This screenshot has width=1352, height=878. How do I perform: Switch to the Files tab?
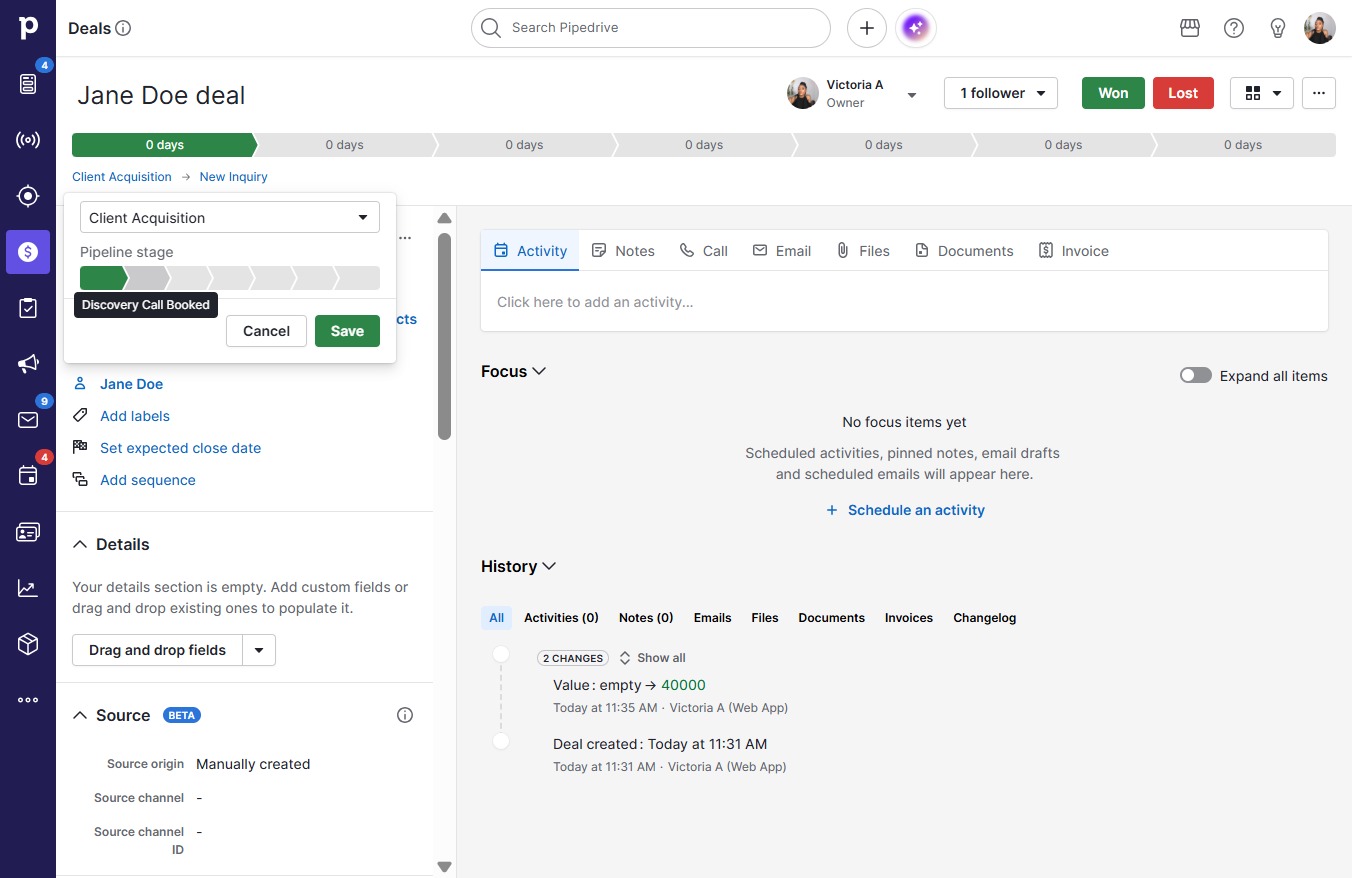(863, 250)
